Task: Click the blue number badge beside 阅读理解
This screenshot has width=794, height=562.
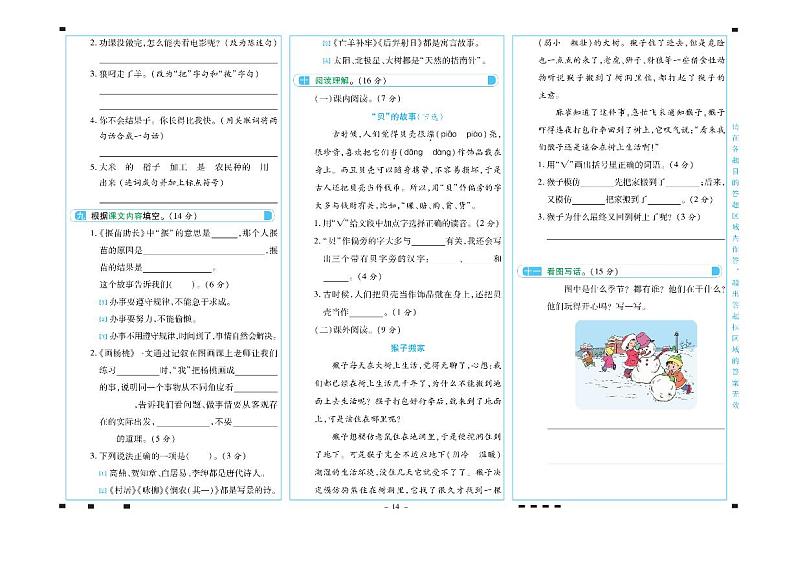Action: 304,81
